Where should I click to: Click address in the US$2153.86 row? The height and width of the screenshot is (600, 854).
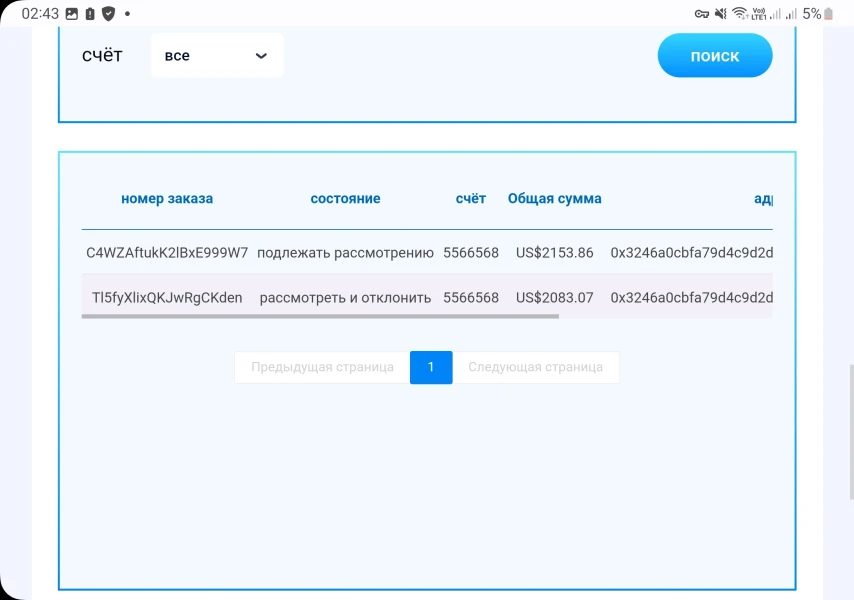[x=691, y=253]
